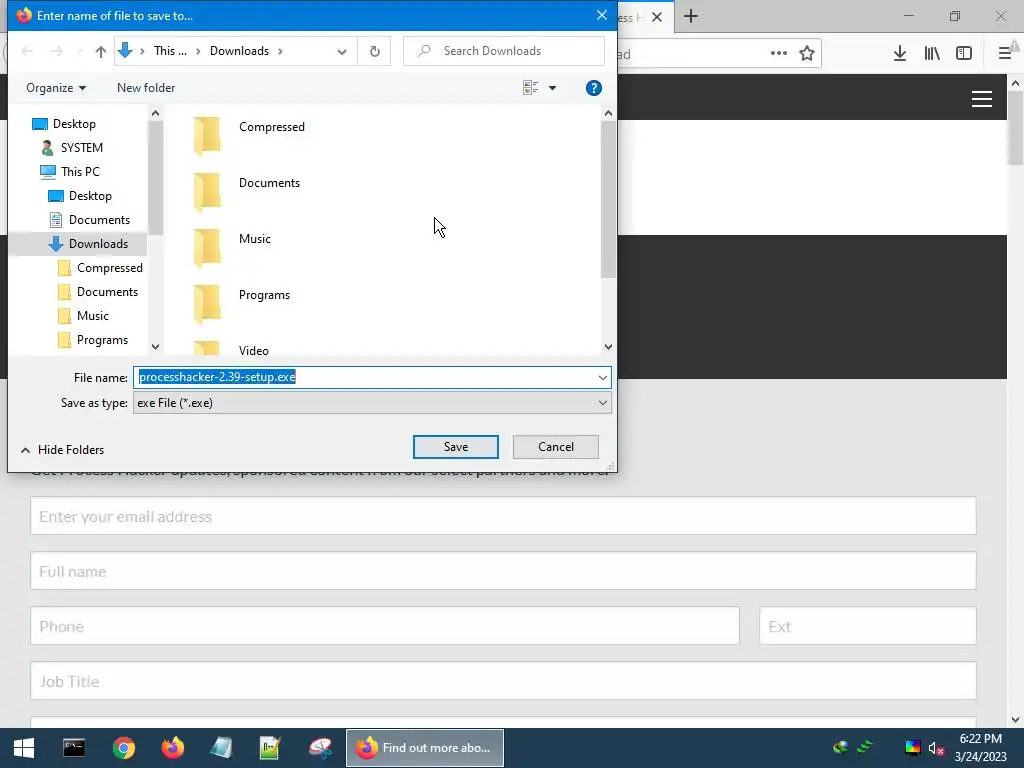This screenshot has width=1024, height=768.
Task: Select Music subfolder in navigation tree
Action: coord(92,316)
